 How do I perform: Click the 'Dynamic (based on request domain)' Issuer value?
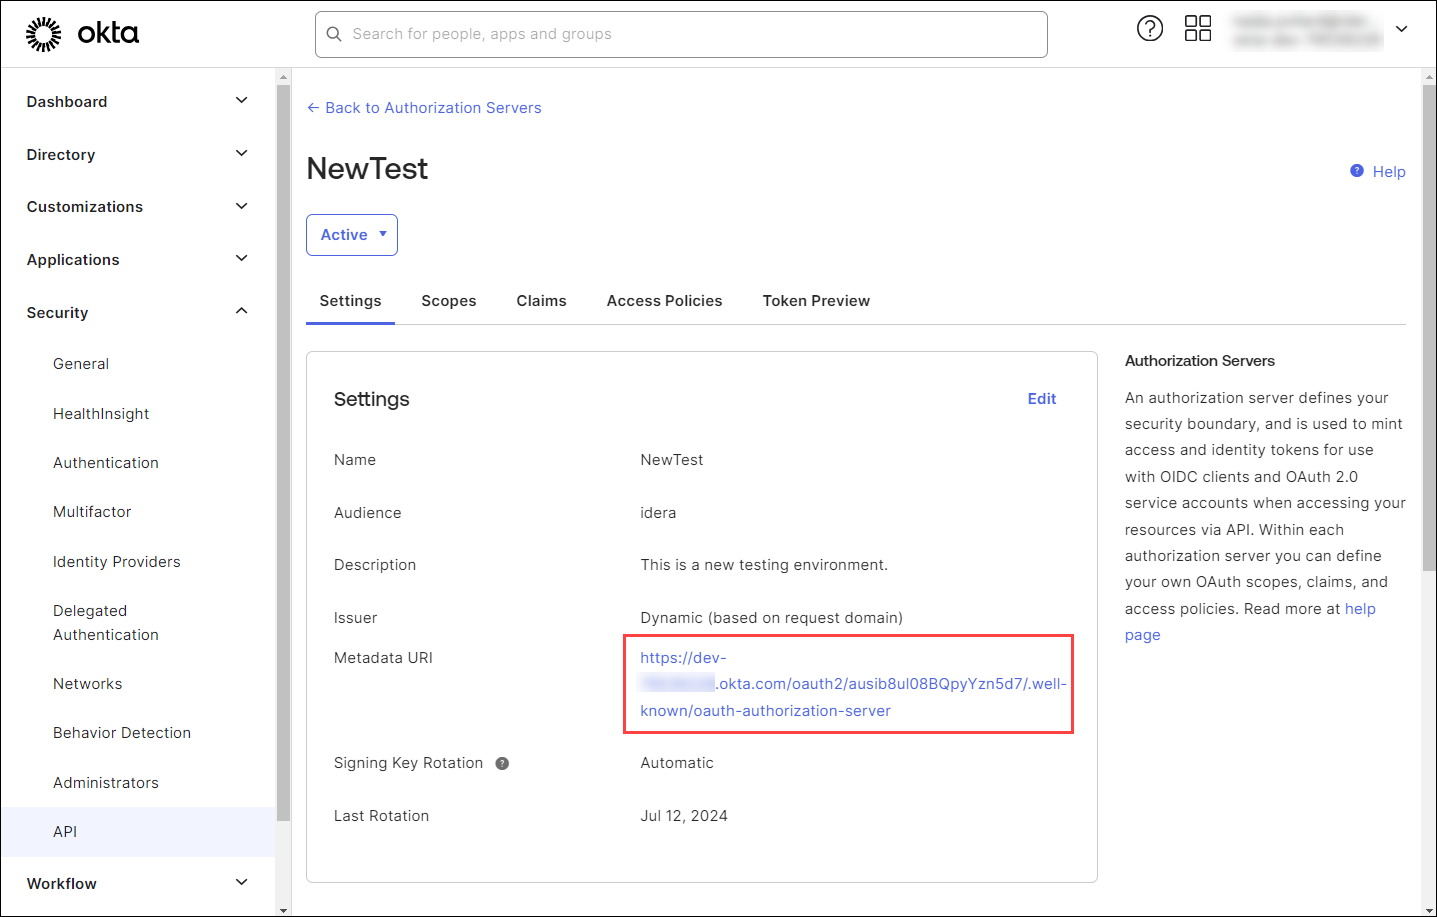point(771,618)
